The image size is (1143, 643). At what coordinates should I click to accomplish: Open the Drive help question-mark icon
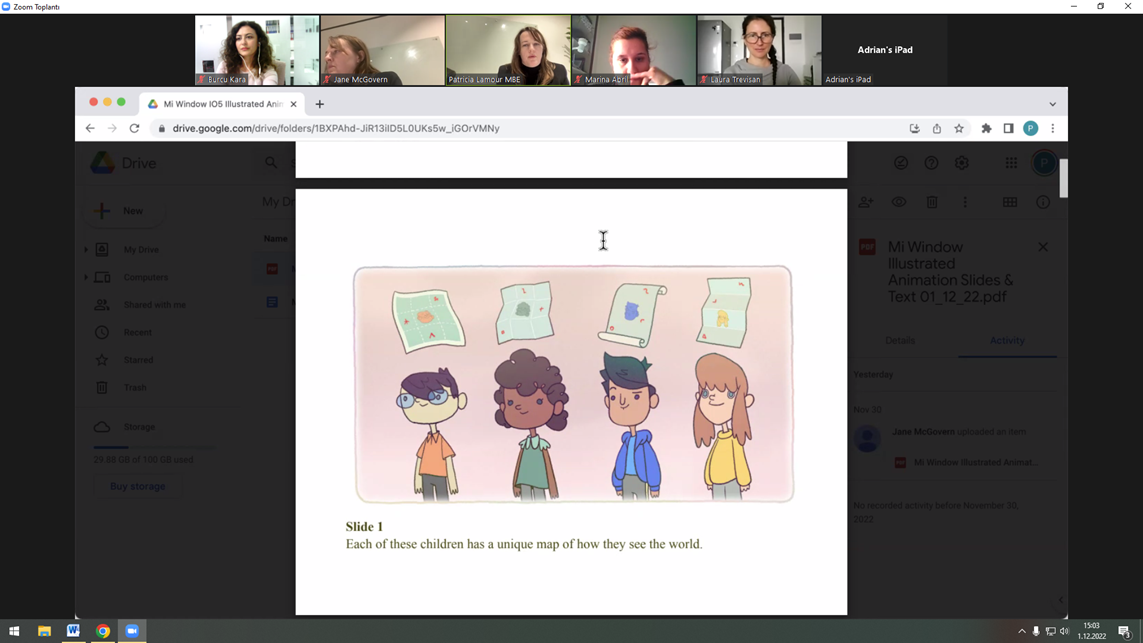point(931,163)
